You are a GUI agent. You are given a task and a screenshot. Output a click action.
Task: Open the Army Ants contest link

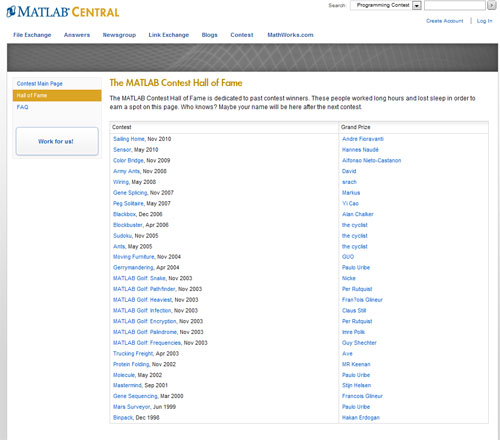pyautogui.click(x=126, y=171)
